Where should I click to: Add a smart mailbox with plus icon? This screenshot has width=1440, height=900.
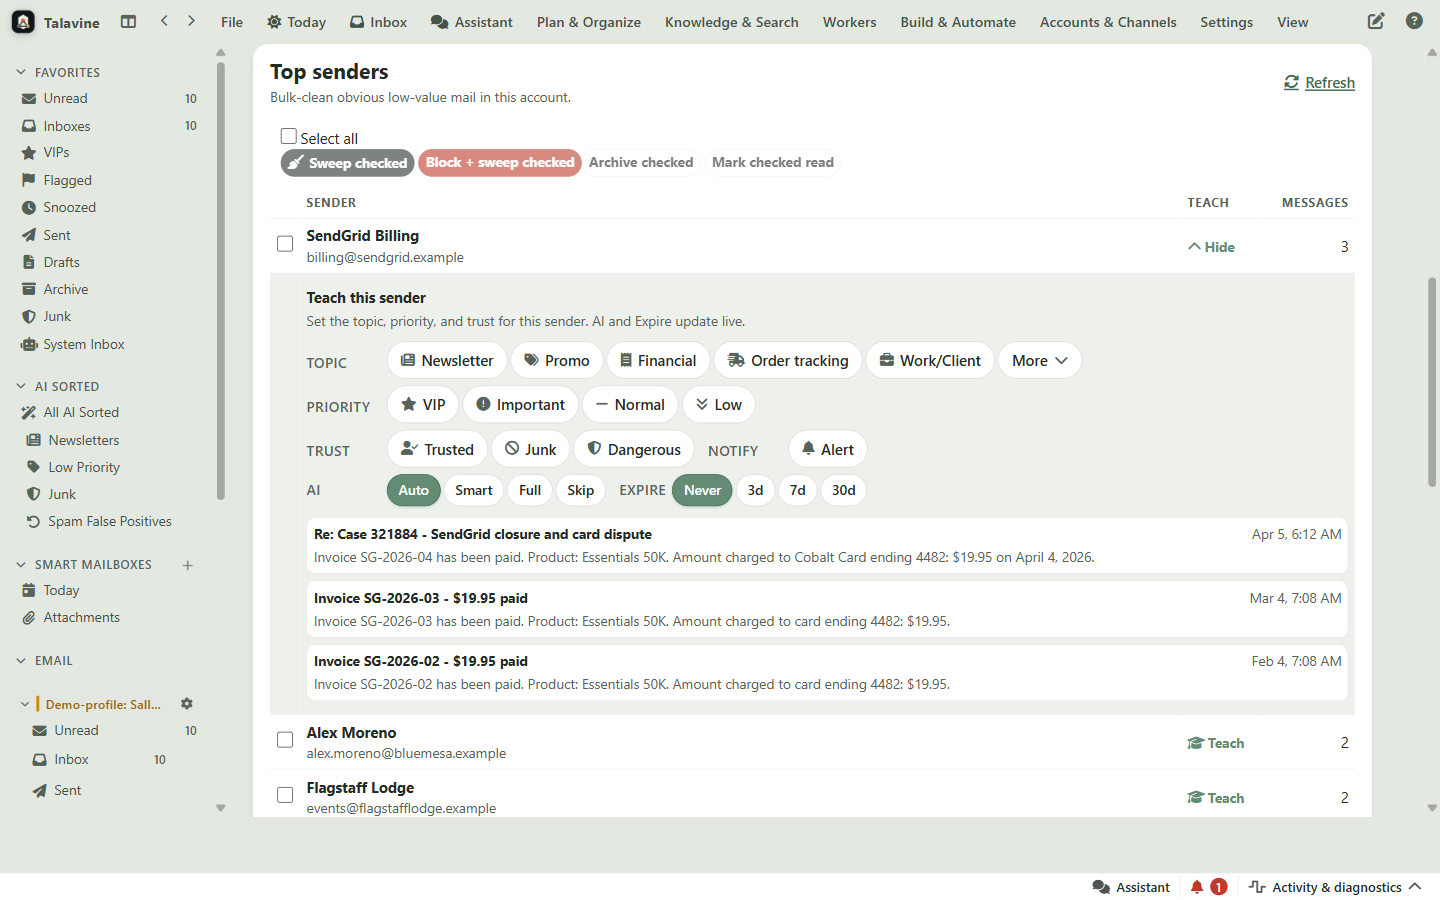pos(187,565)
